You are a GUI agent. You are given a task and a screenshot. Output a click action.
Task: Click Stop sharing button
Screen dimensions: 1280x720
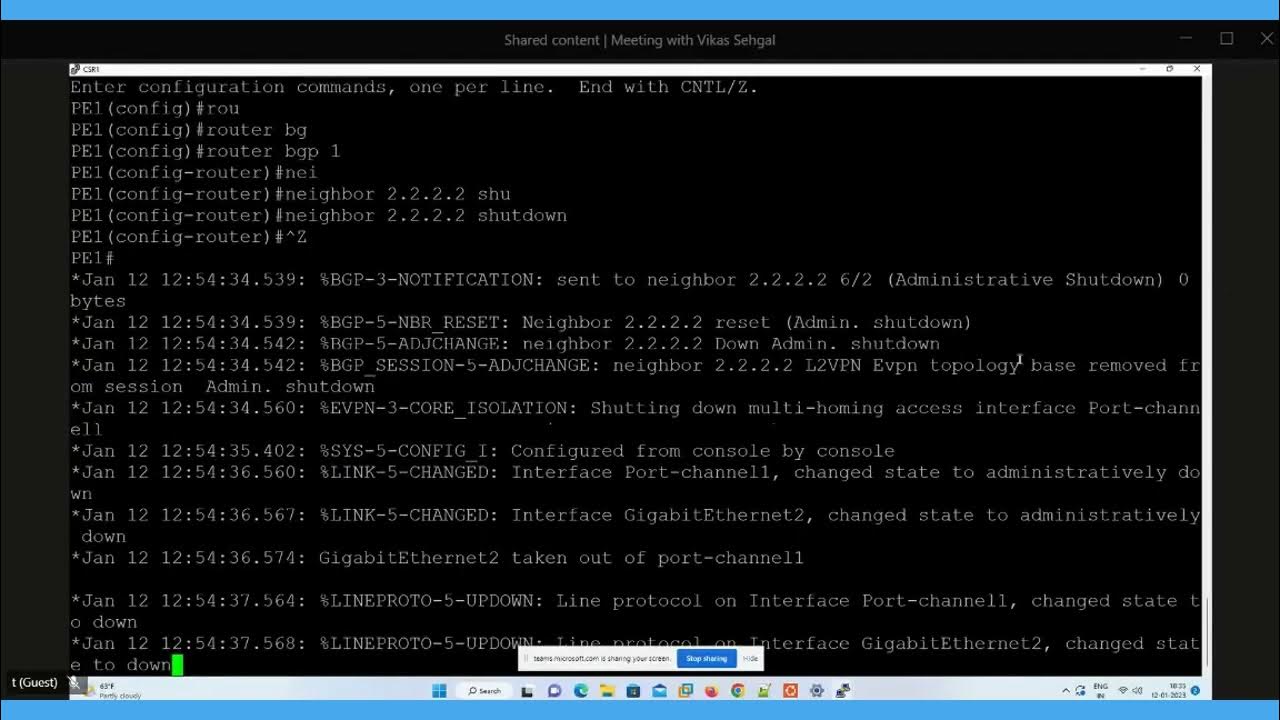pos(706,658)
